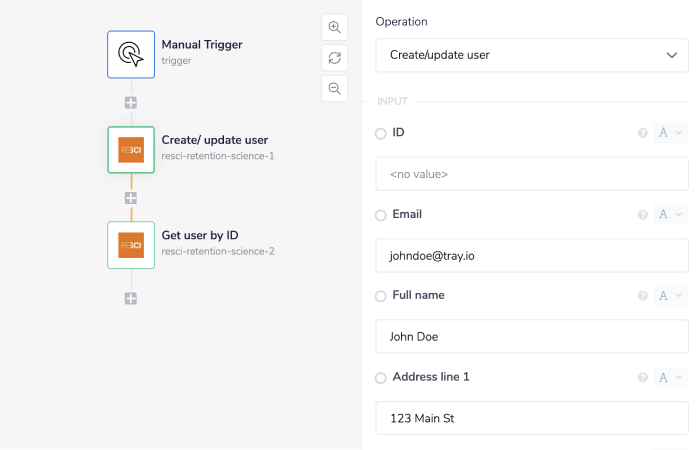Open help icon for the Email field
Viewport: 700px width, 450px height.
tap(643, 215)
